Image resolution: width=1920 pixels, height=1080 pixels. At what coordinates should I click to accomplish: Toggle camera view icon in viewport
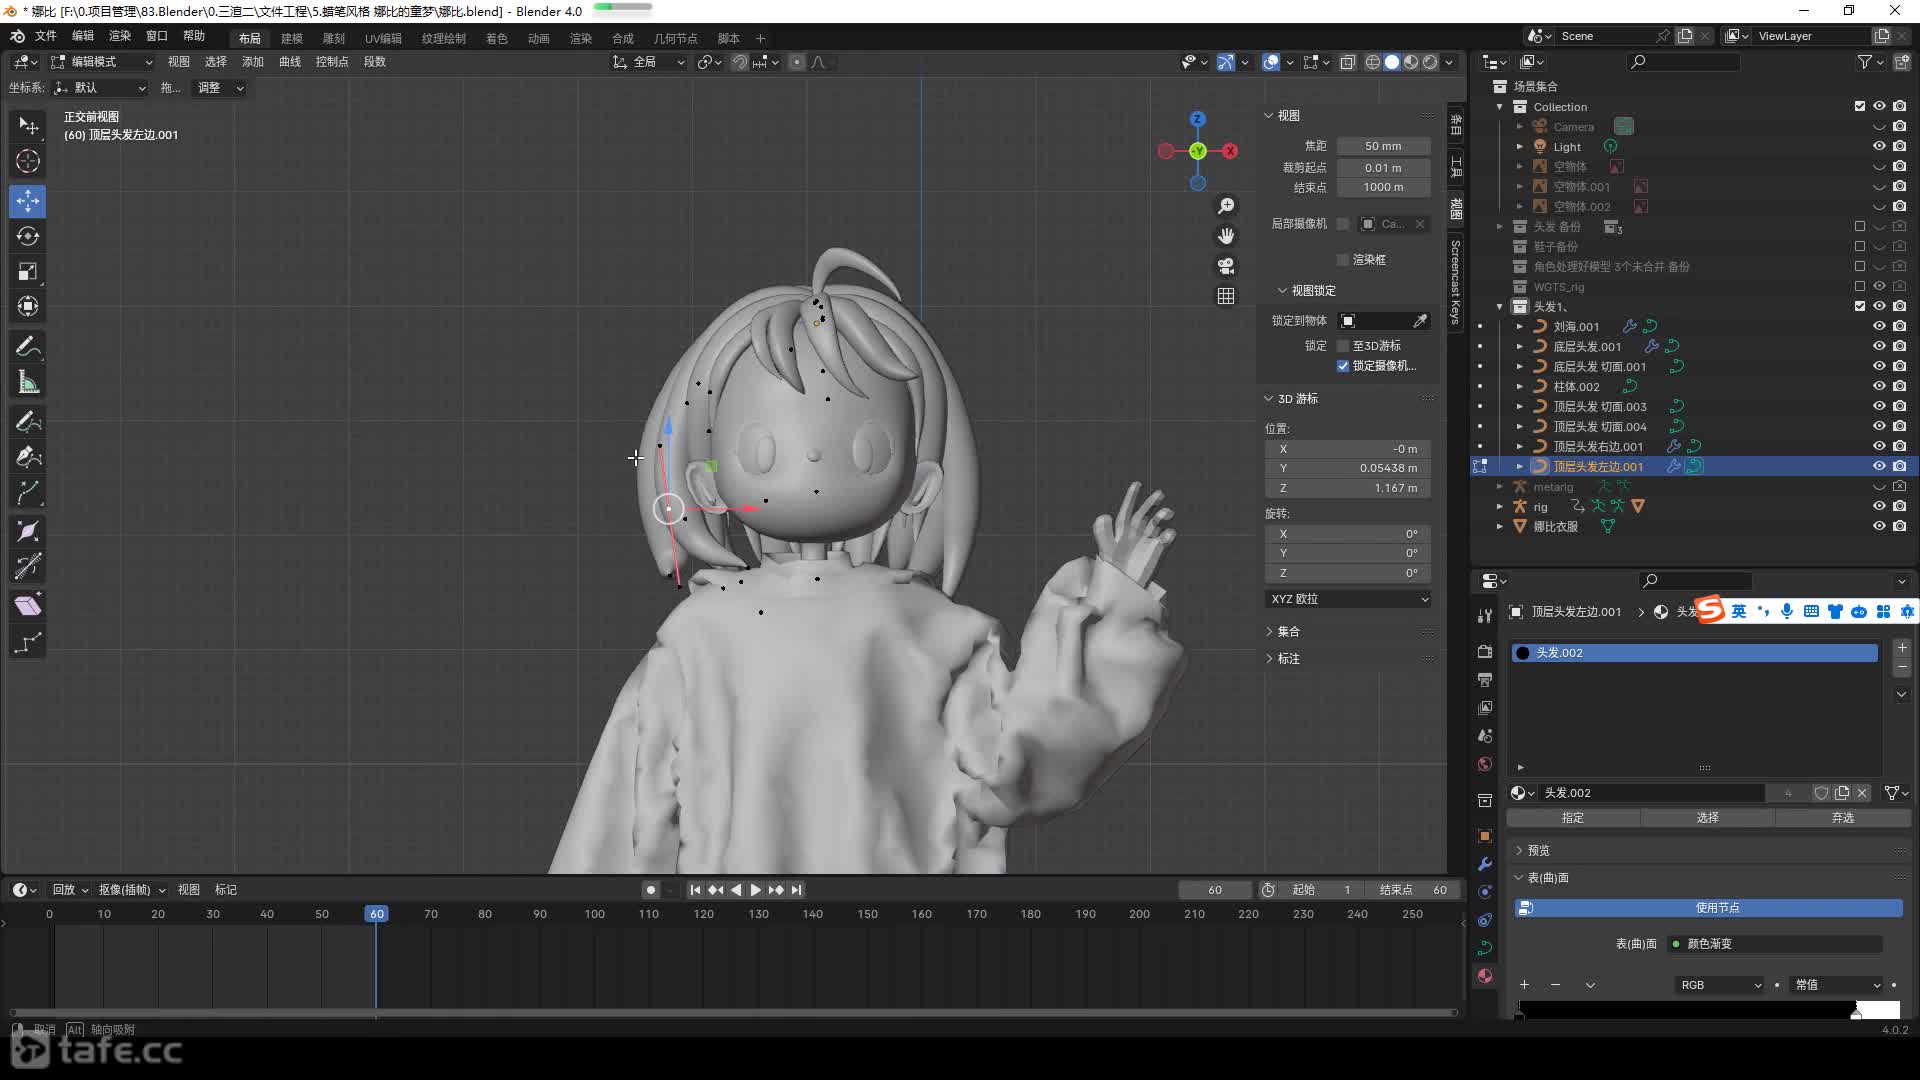coord(1226,266)
